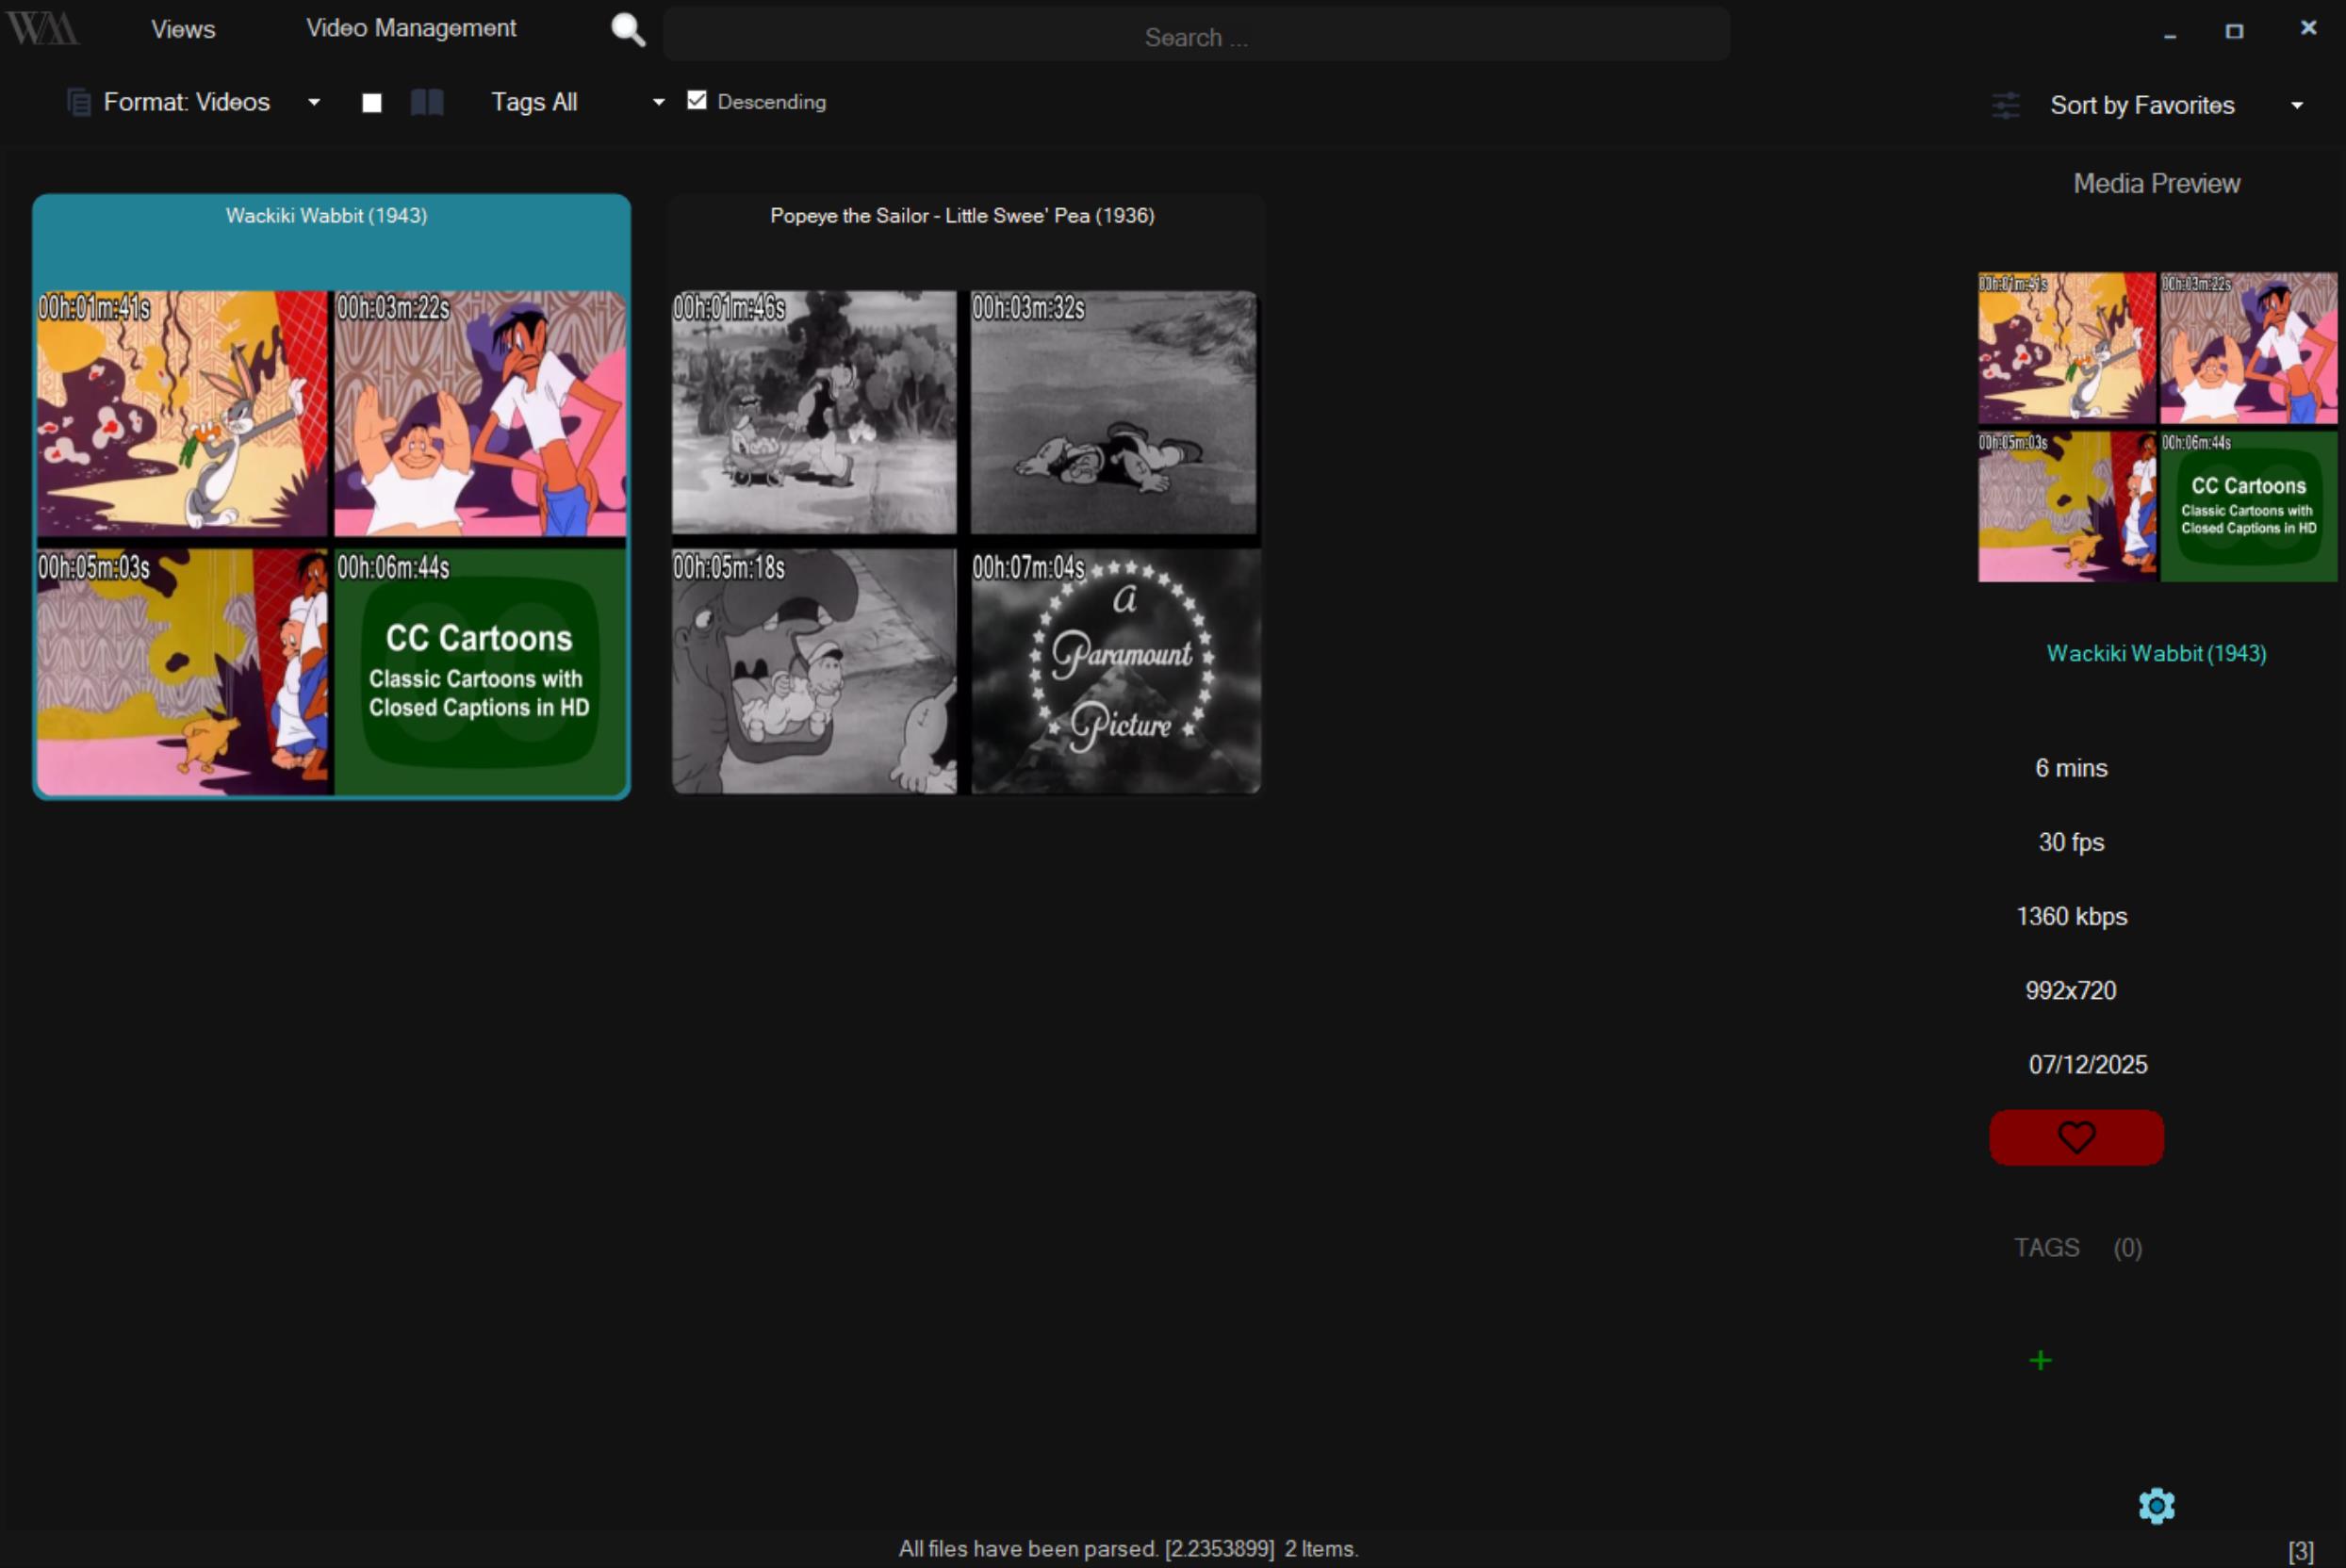Switch to split book view icon
The height and width of the screenshot is (1568, 2346).
click(x=427, y=102)
